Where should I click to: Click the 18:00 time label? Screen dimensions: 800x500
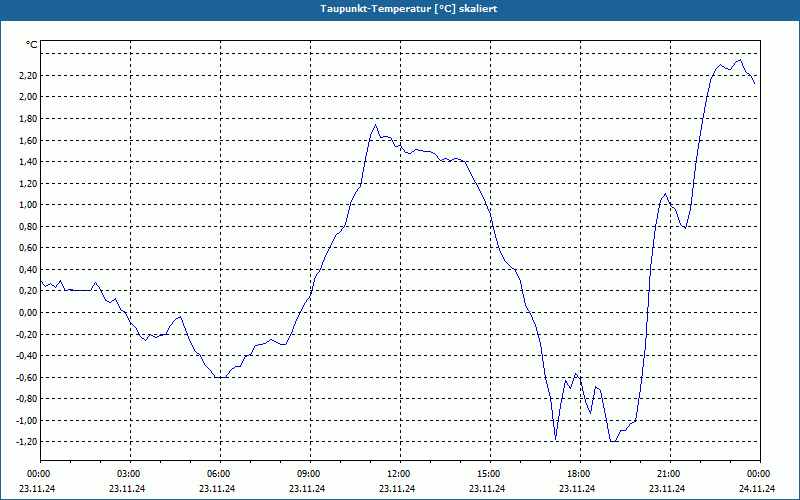(580, 474)
